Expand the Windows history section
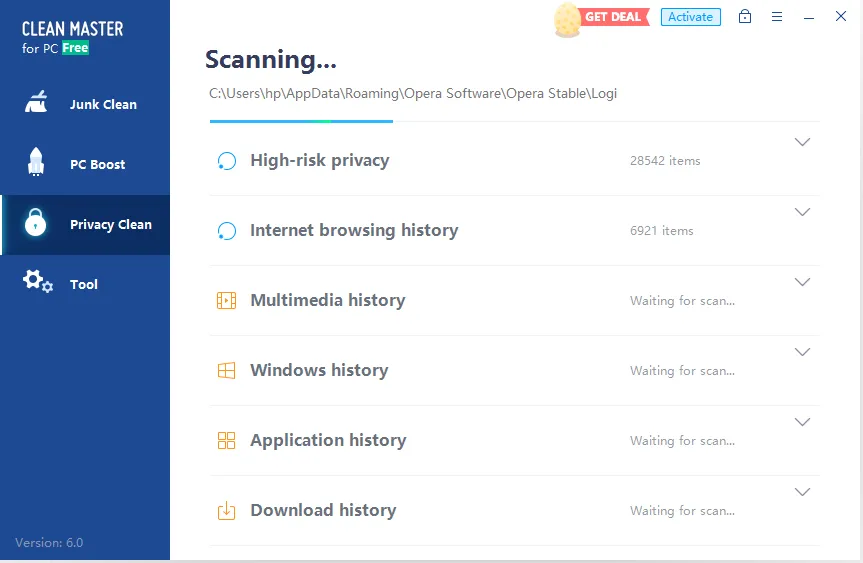Image resolution: width=863 pixels, height=563 pixels. tap(802, 352)
